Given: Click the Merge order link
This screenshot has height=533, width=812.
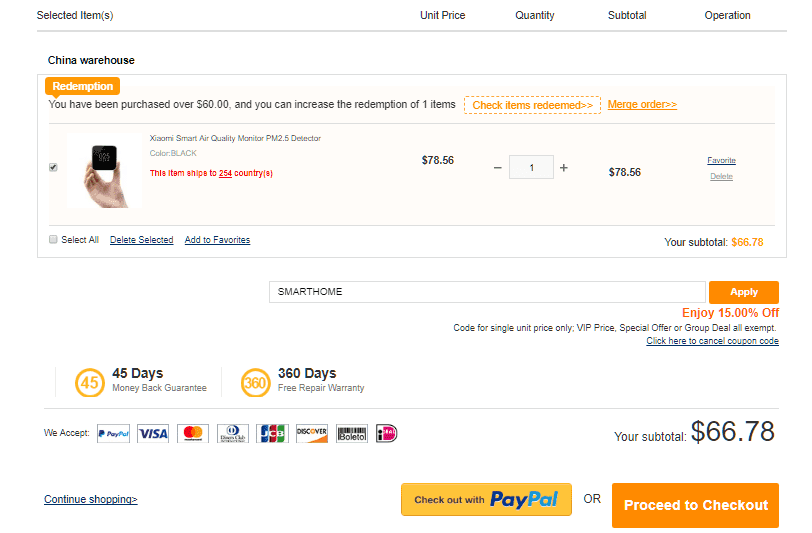Looking at the screenshot, I should tap(642, 104).
